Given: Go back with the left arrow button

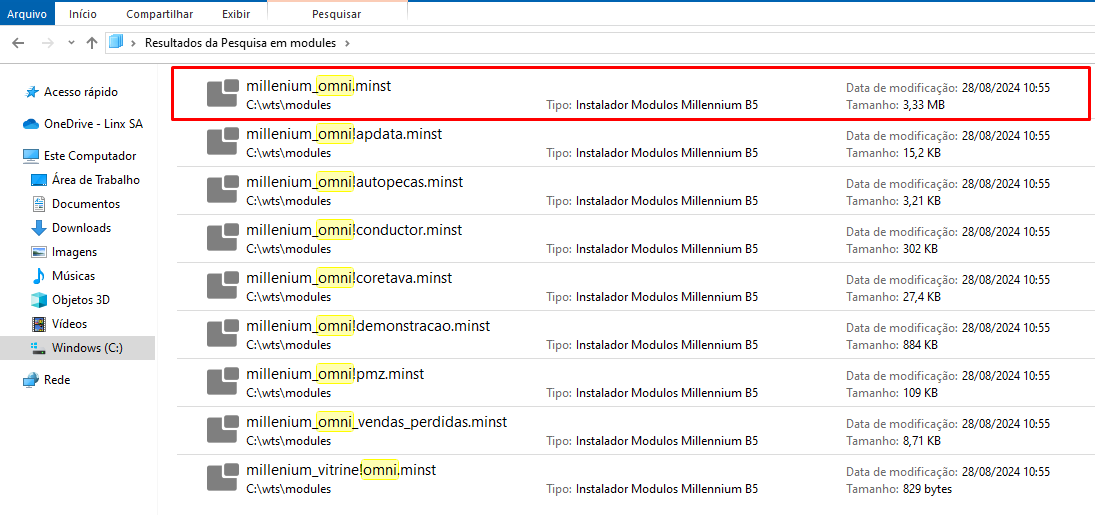Looking at the screenshot, I should (19, 43).
